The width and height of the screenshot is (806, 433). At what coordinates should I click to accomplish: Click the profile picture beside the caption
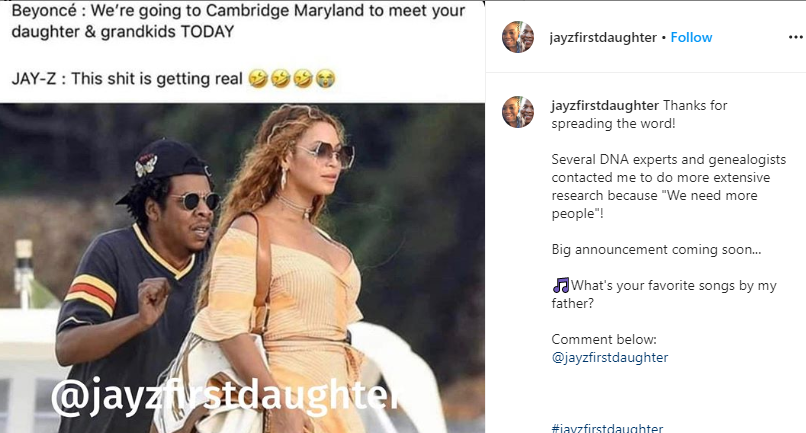(517, 112)
